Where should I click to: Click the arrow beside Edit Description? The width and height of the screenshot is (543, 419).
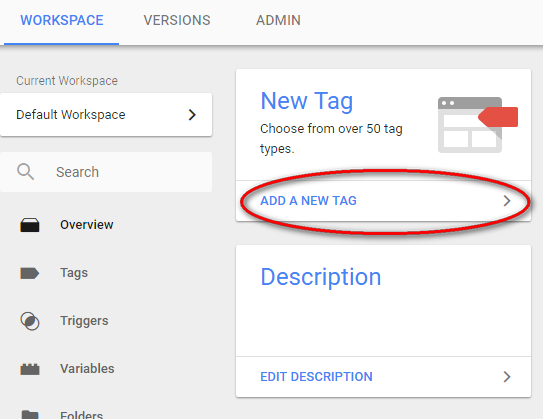point(507,377)
